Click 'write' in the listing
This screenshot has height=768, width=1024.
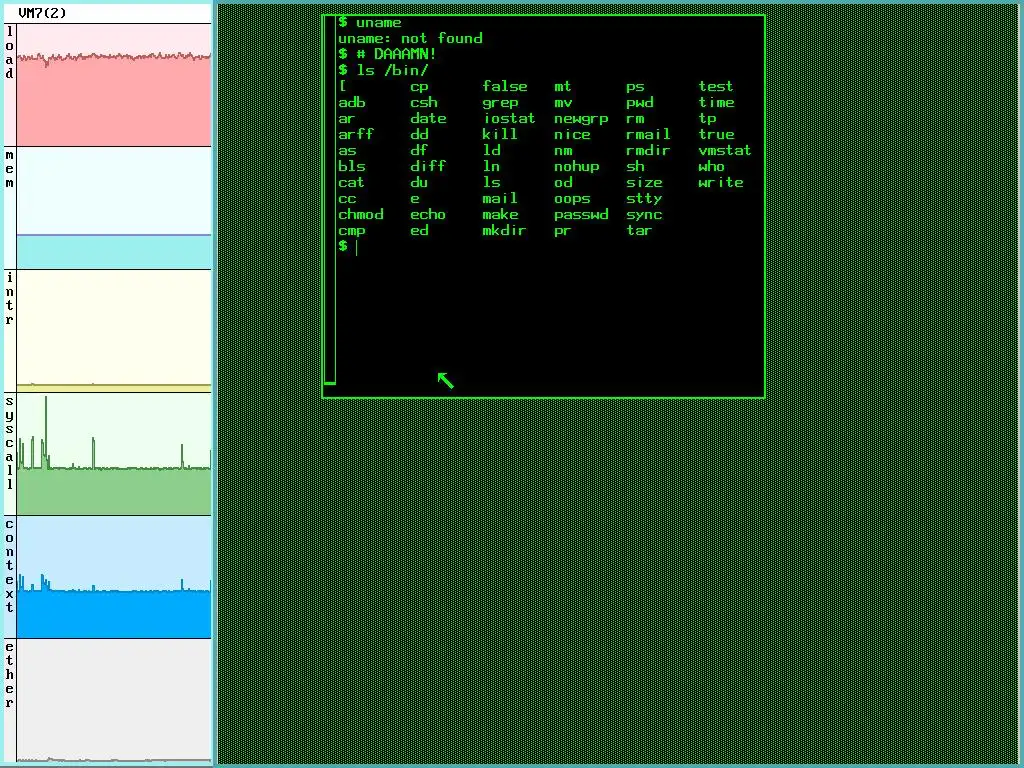(x=720, y=182)
